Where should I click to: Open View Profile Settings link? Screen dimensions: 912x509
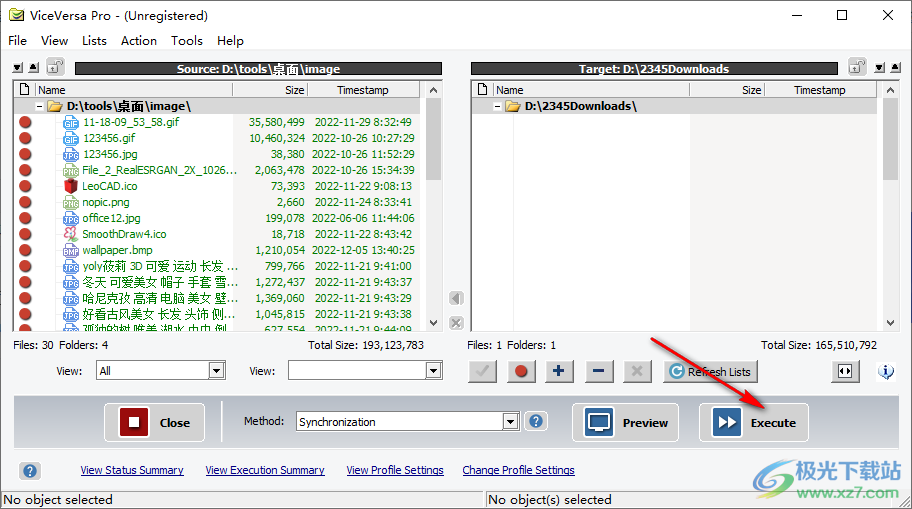click(x=395, y=470)
